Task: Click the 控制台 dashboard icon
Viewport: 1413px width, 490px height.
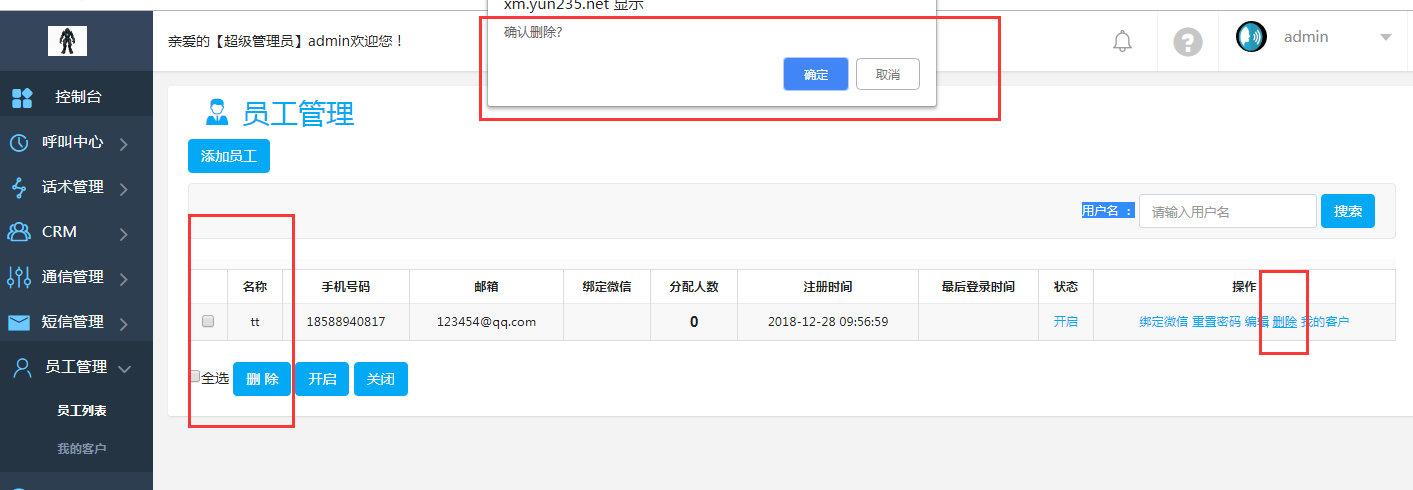Action: pyautogui.click(x=22, y=98)
